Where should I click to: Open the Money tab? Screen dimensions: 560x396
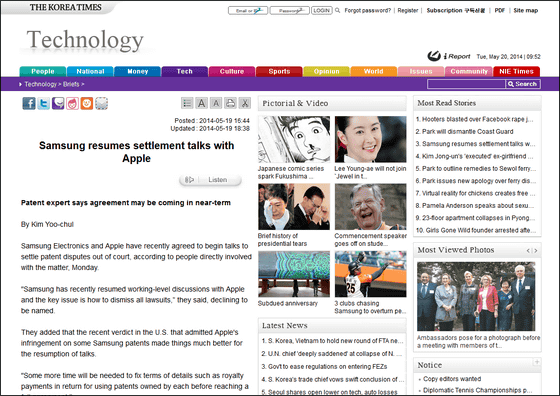click(x=138, y=71)
